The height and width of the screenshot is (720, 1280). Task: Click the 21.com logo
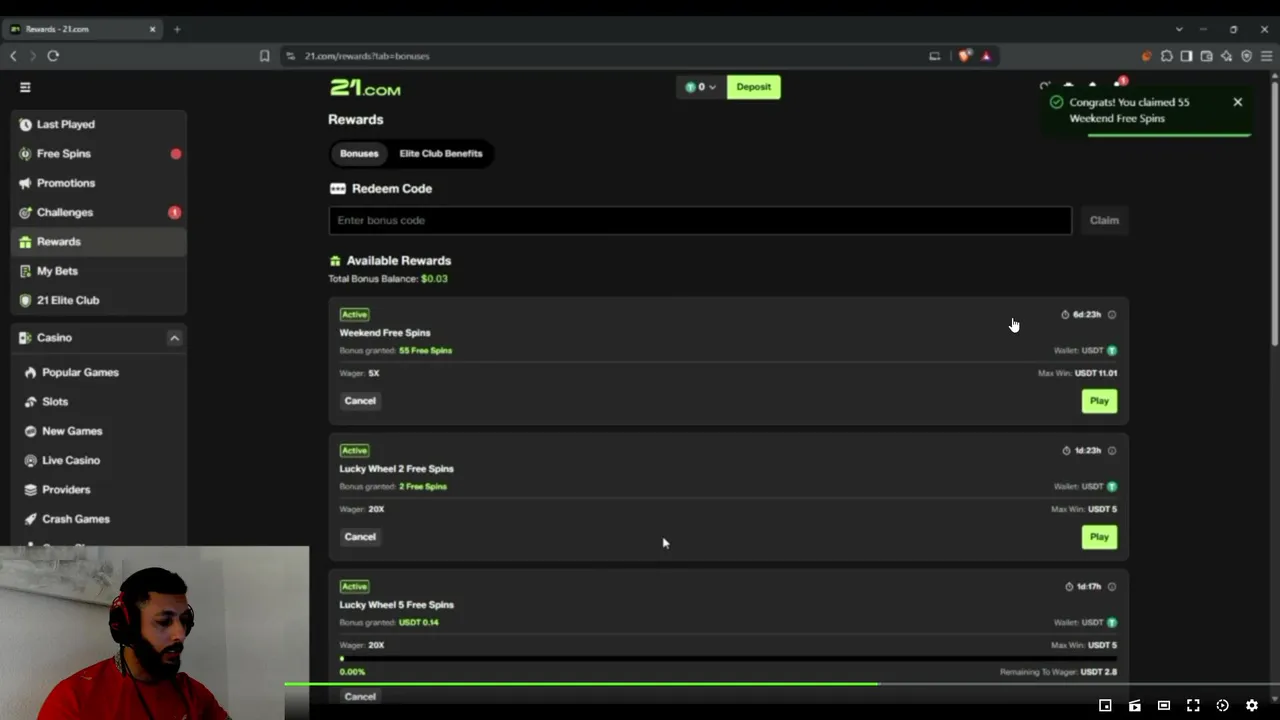[x=365, y=88]
